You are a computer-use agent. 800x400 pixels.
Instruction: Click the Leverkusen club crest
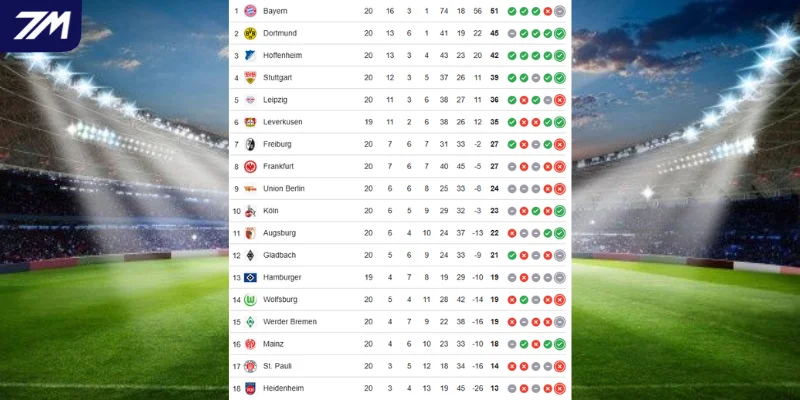click(x=250, y=122)
